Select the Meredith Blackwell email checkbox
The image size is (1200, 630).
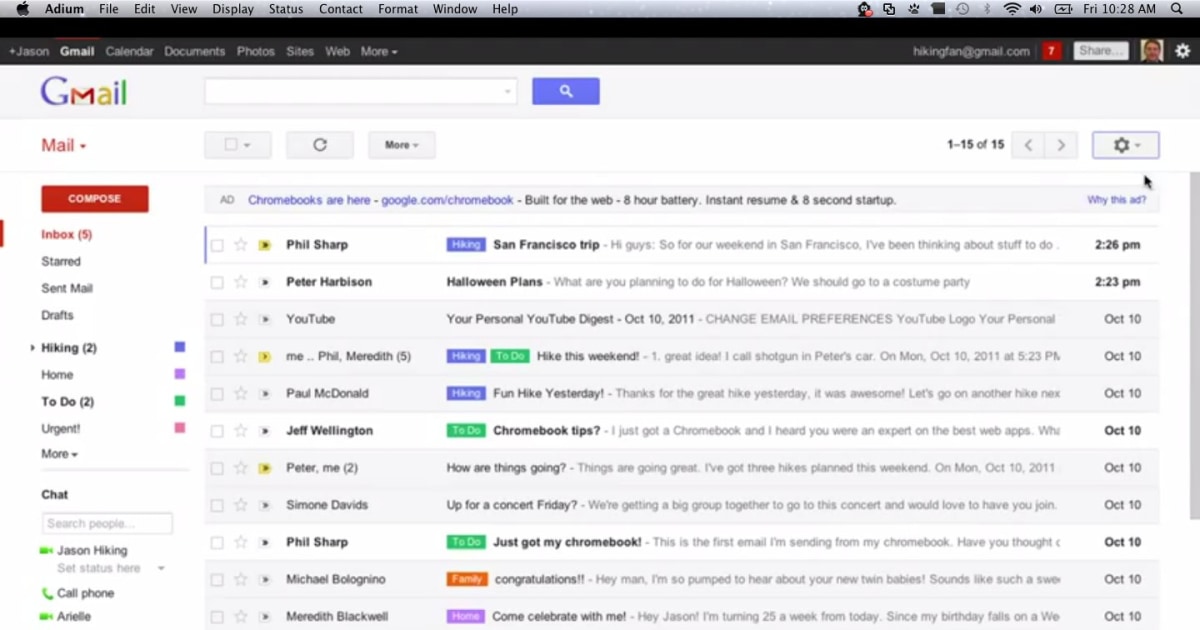(217, 617)
